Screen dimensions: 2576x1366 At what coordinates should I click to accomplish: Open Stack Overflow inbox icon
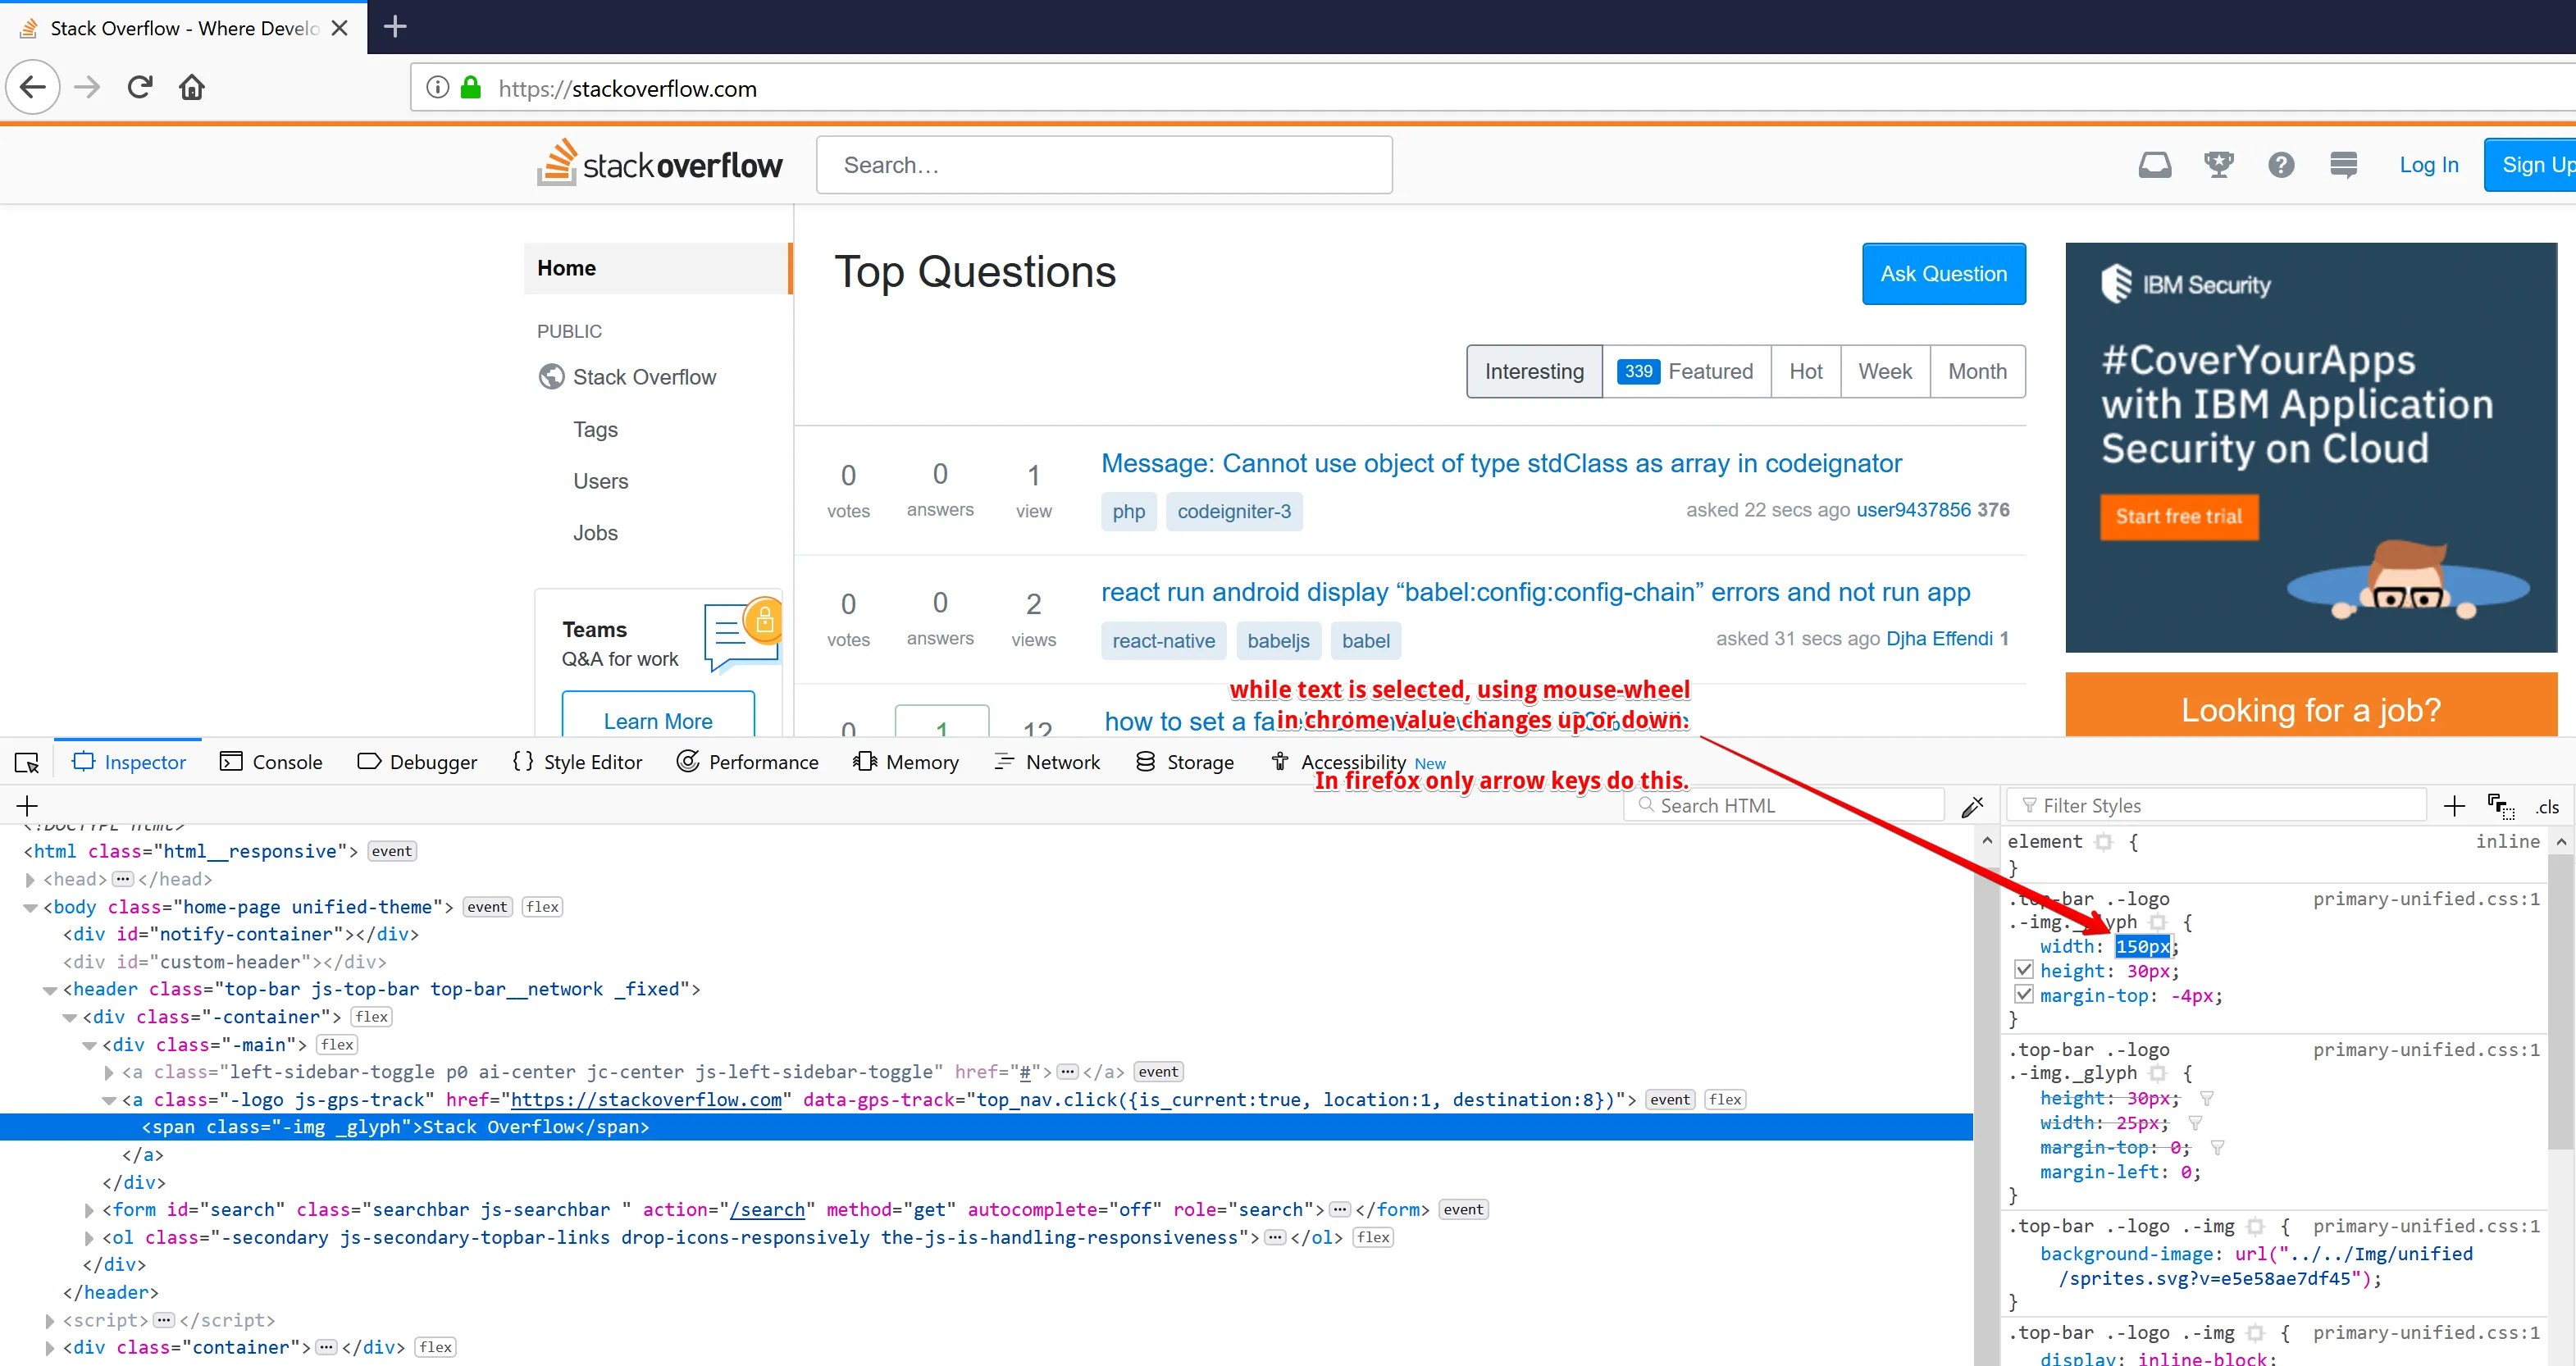tap(2154, 165)
